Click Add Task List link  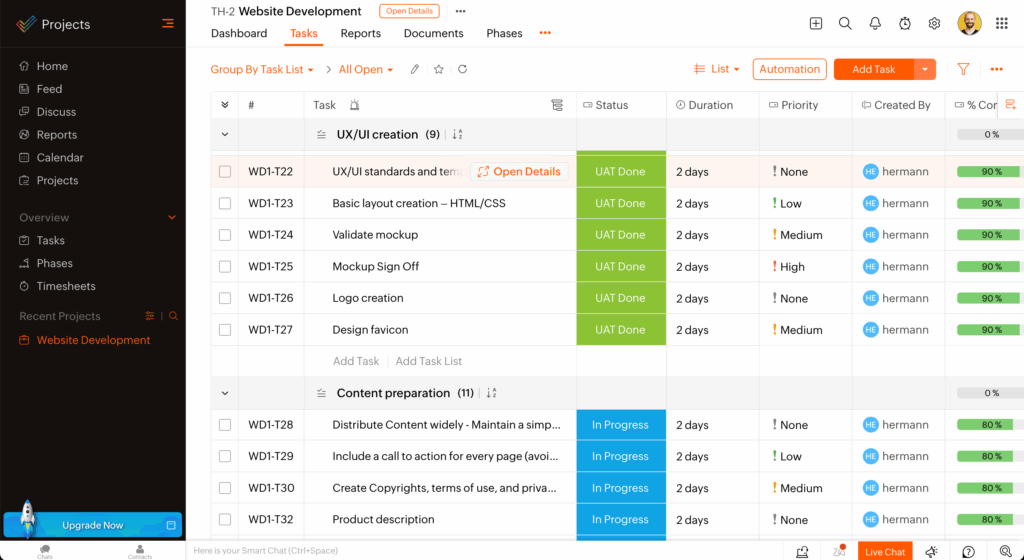tap(428, 361)
